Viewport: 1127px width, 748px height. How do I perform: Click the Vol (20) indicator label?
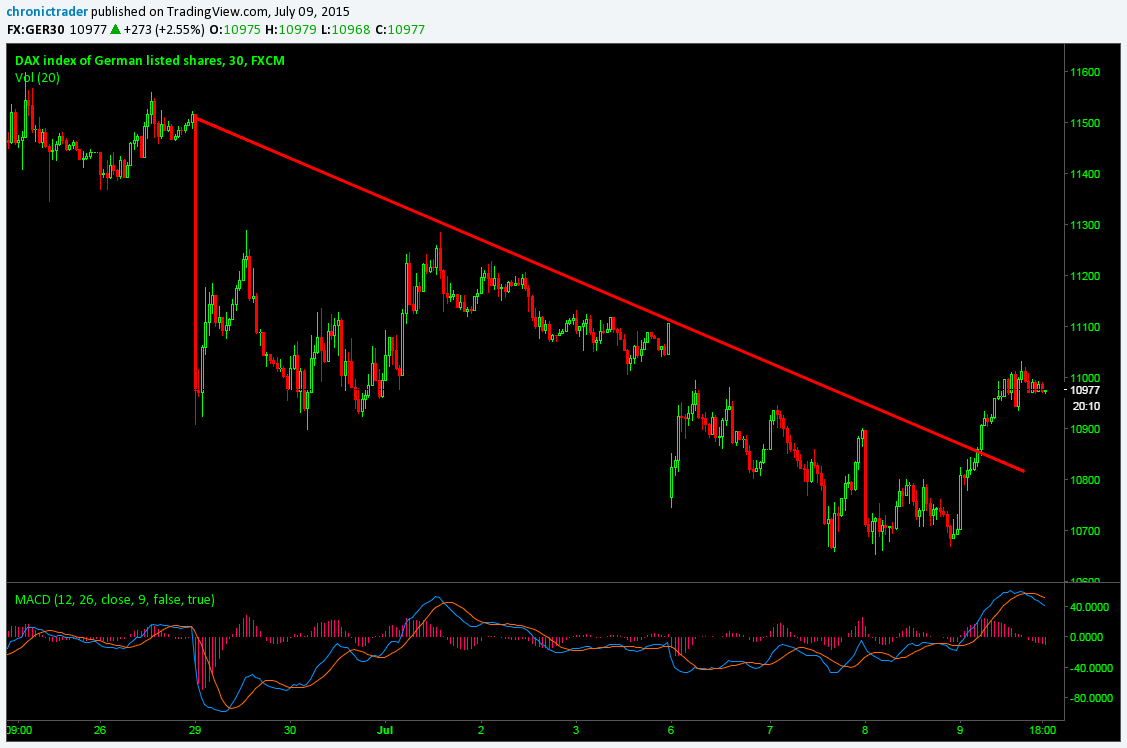pyautogui.click(x=37, y=78)
